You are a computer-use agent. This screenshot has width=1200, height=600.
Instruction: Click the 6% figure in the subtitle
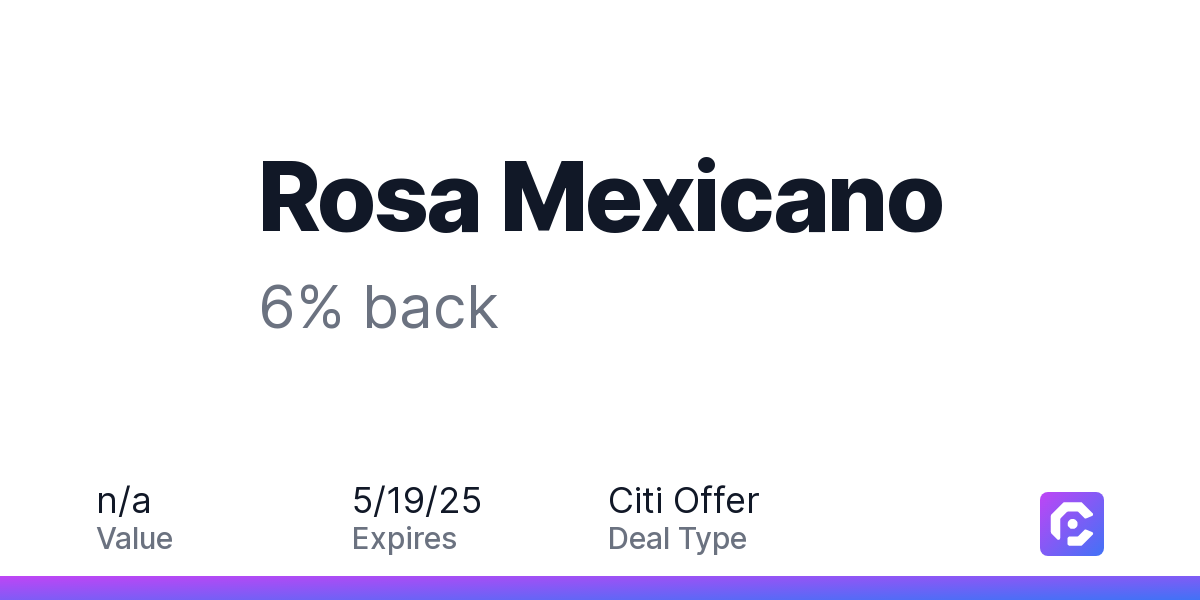pyautogui.click(x=301, y=307)
